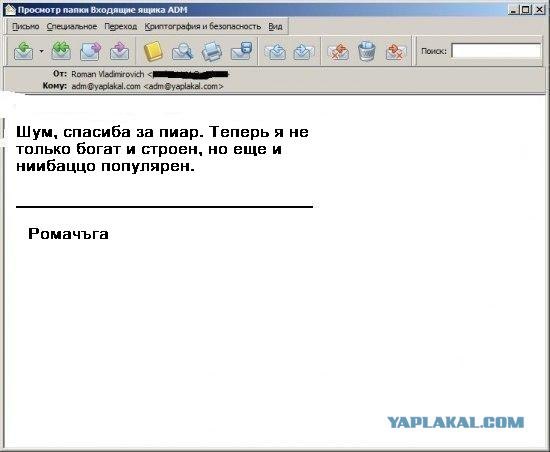Print the message using the printer icon
Image resolution: width=550 pixels, height=452 pixels.
coord(212,51)
